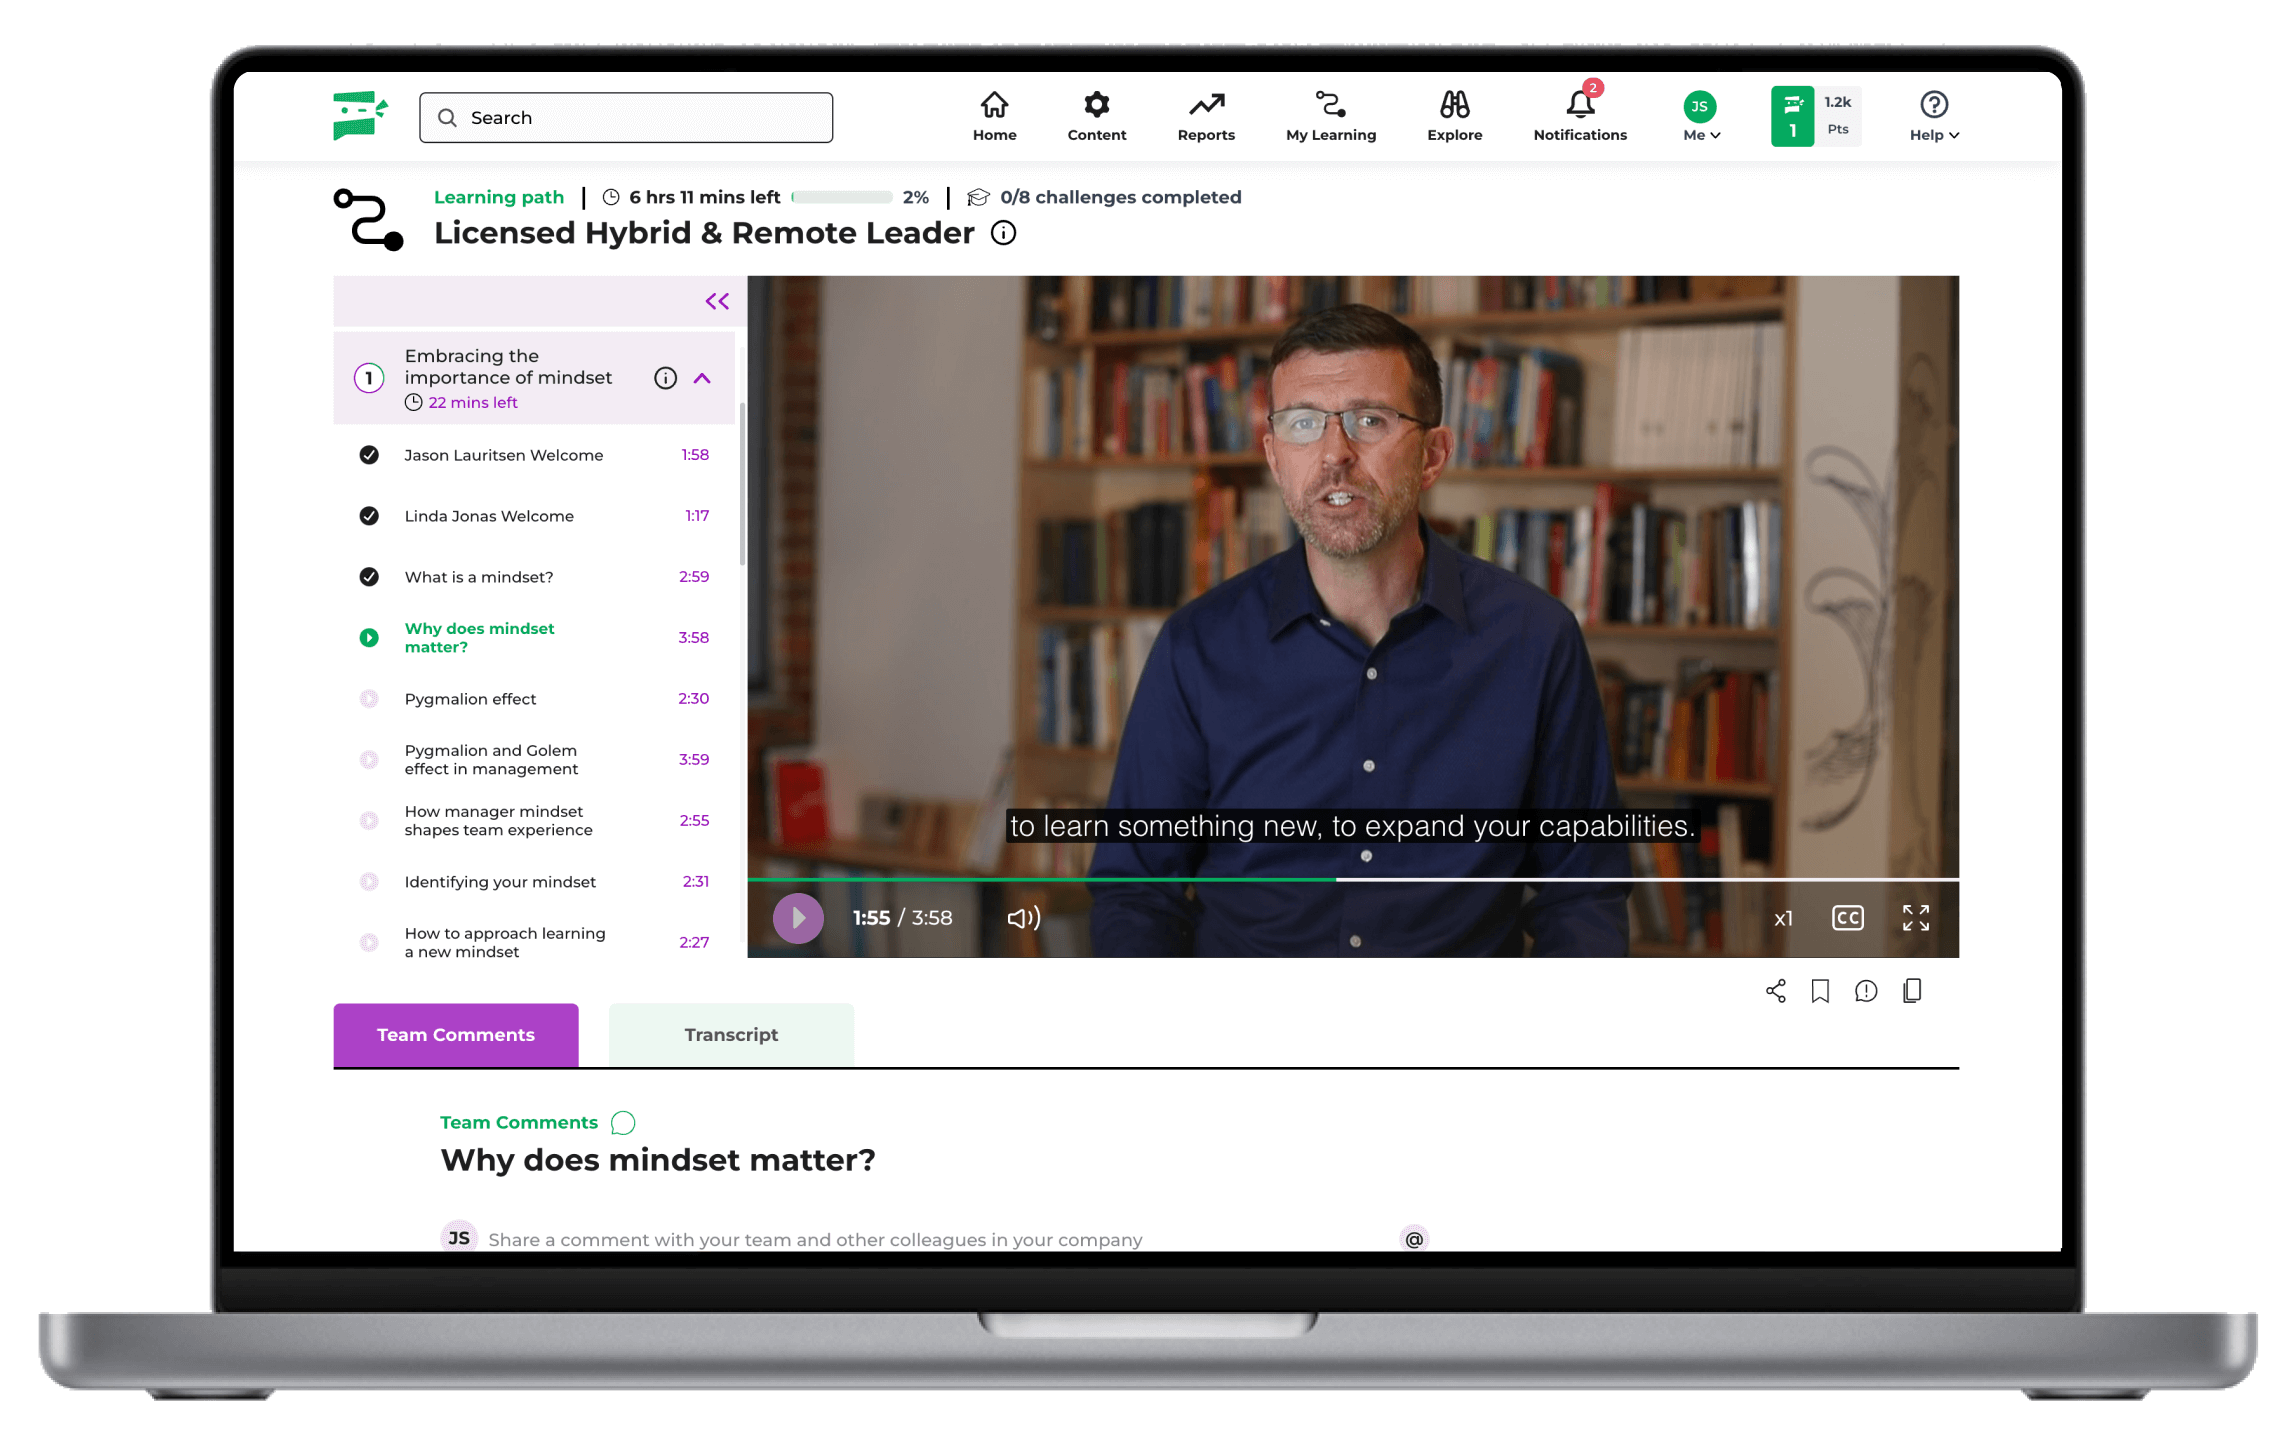Viewport: 2276px width, 1444px height.
Task: Report an issue via the speech-bubble icon
Action: pyautogui.click(x=1866, y=990)
